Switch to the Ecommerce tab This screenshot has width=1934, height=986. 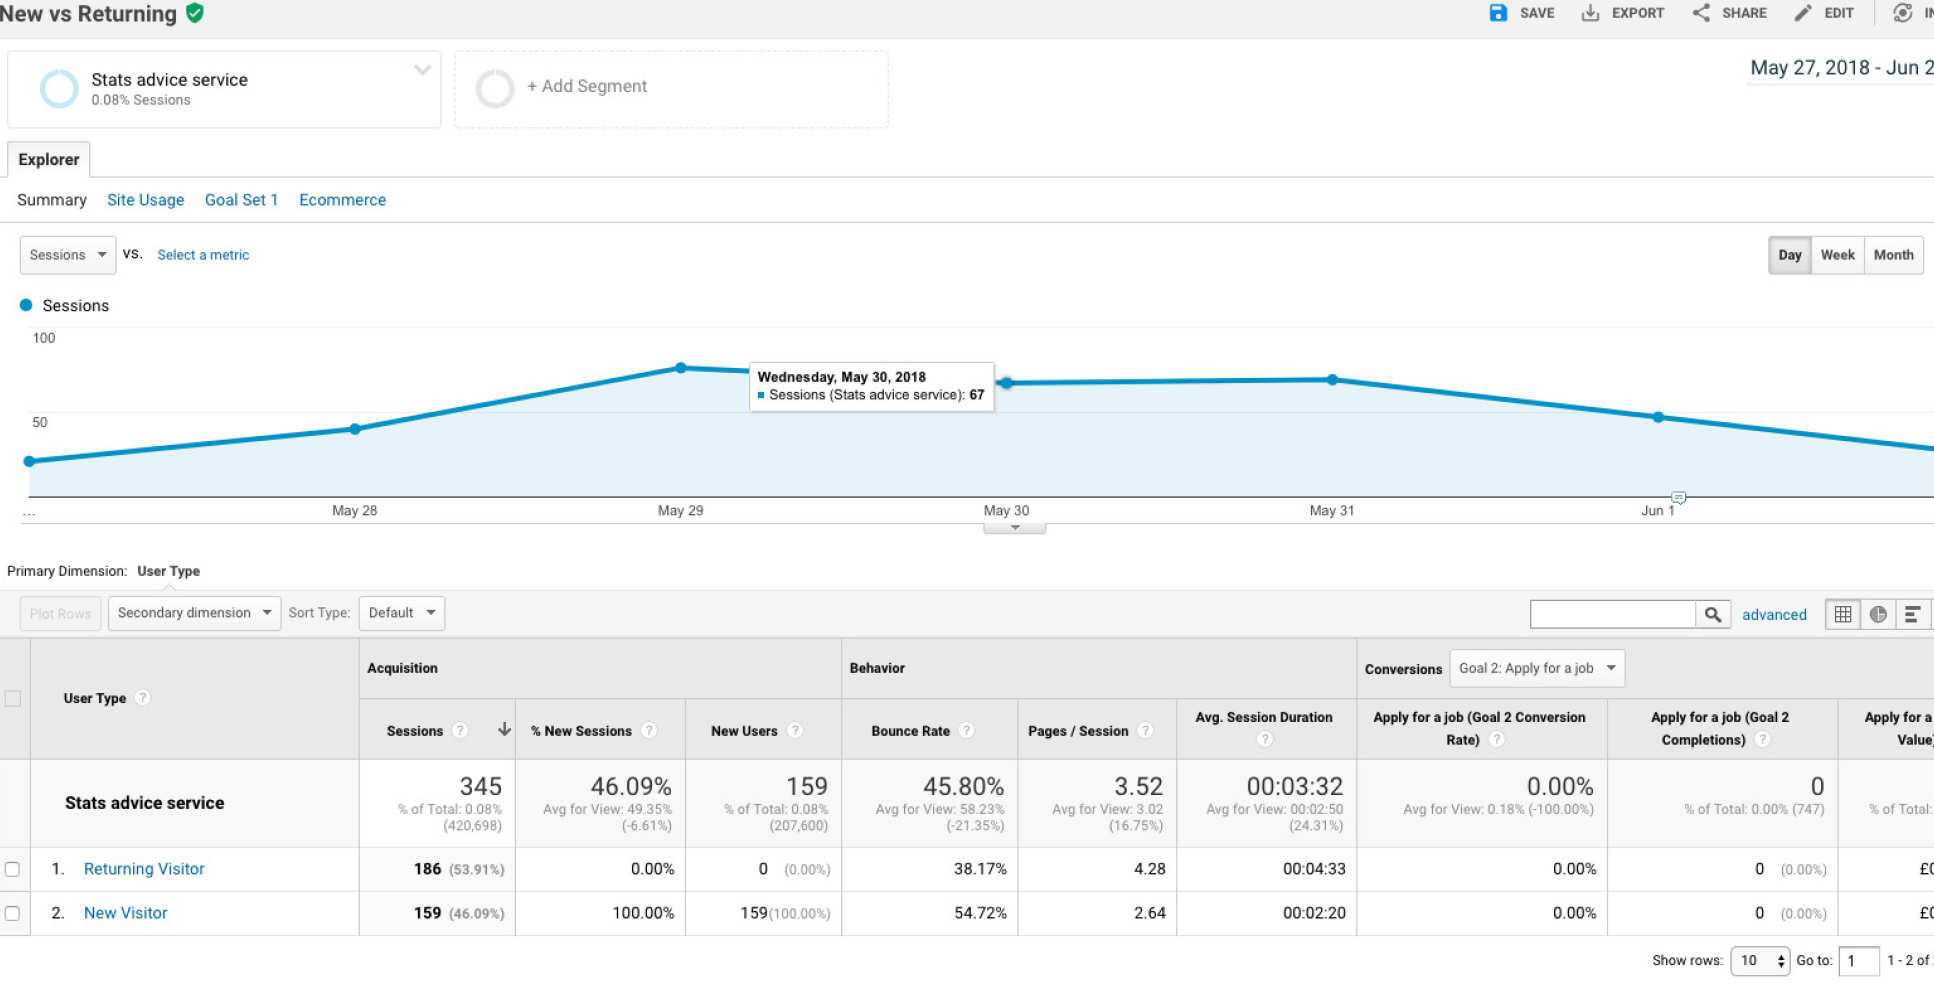pos(342,200)
